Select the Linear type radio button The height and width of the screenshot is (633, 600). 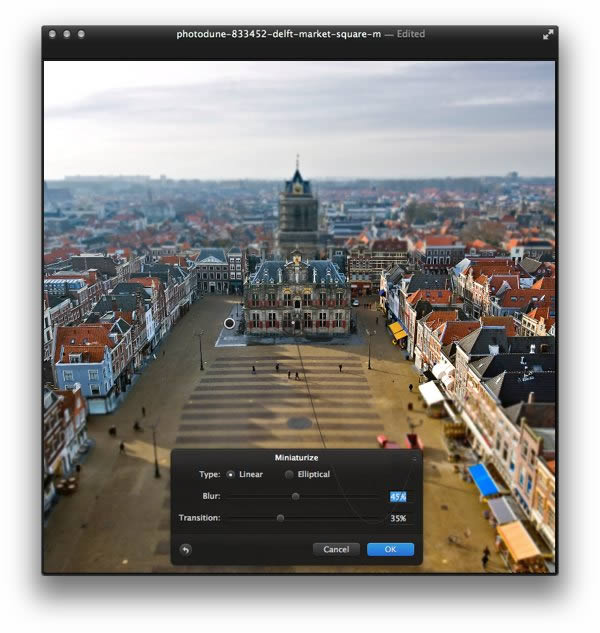coord(231,475)
